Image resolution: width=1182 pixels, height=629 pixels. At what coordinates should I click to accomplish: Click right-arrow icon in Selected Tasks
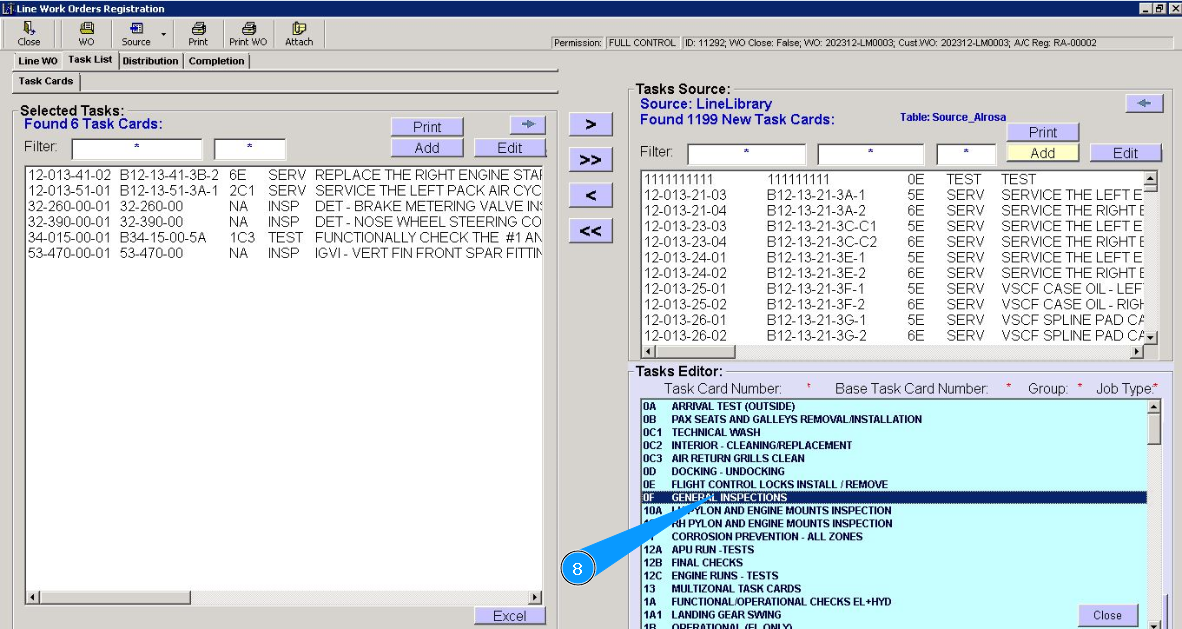(x=528, y=124)
